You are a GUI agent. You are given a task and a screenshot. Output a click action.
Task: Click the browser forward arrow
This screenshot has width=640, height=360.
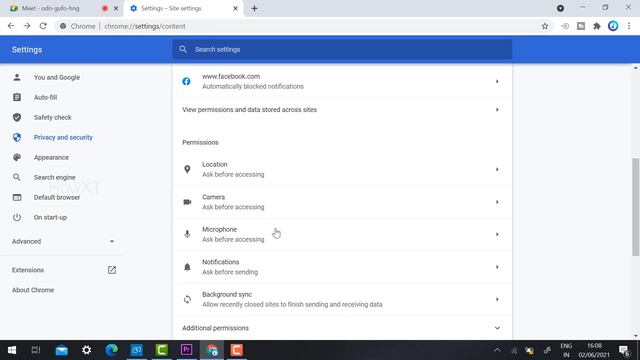pyautogui.click(x=27, y=26)
